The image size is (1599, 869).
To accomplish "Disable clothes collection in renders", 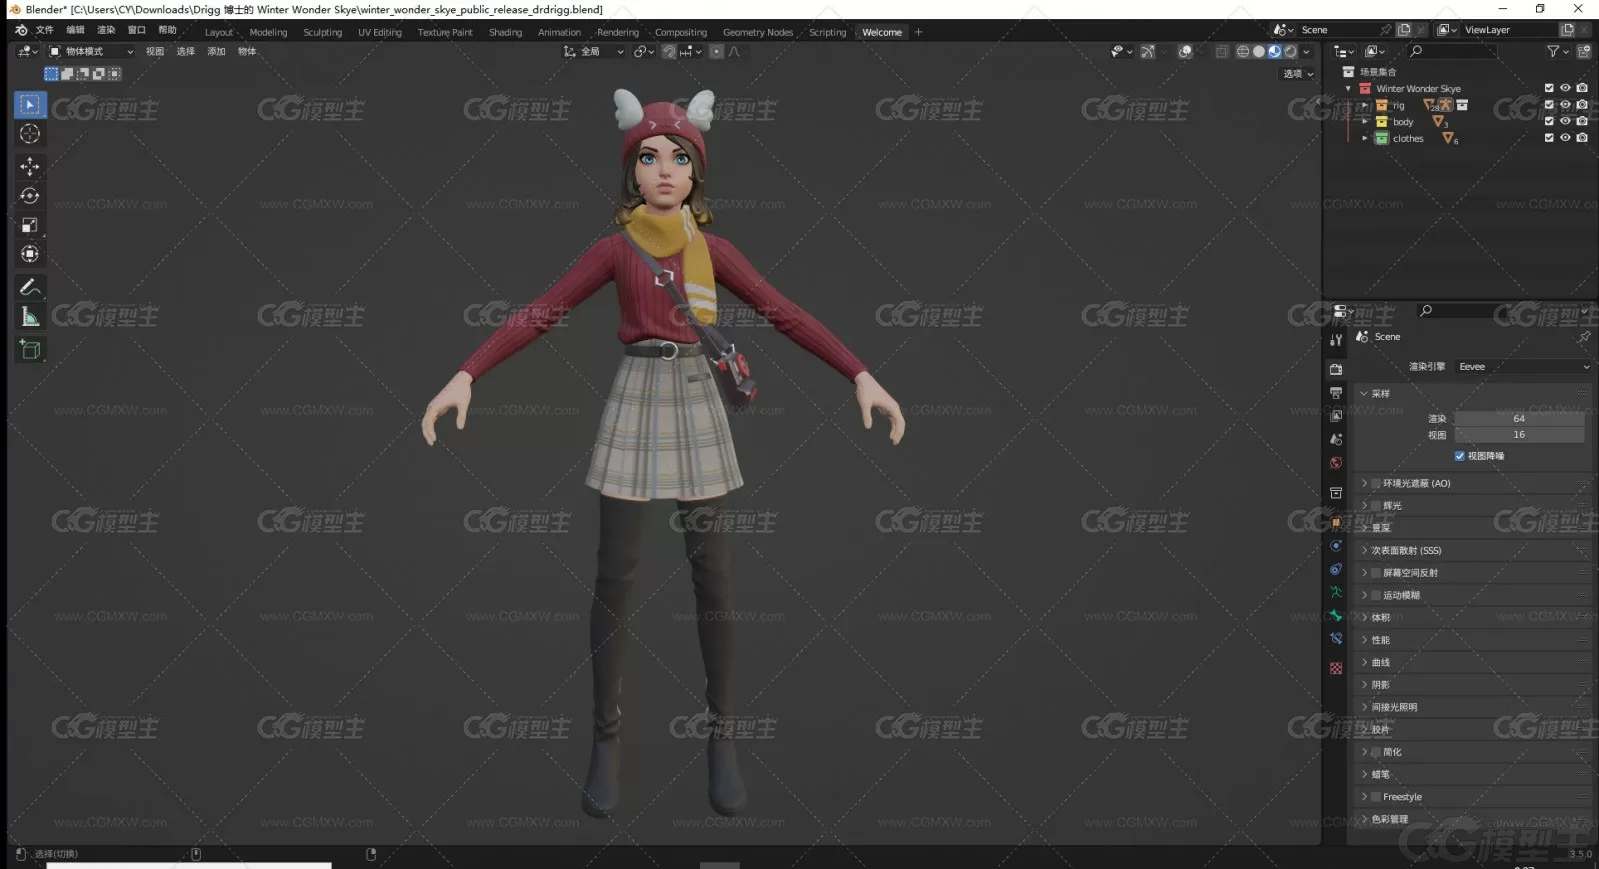I will pyautogui.click(x=1582, y=138).
